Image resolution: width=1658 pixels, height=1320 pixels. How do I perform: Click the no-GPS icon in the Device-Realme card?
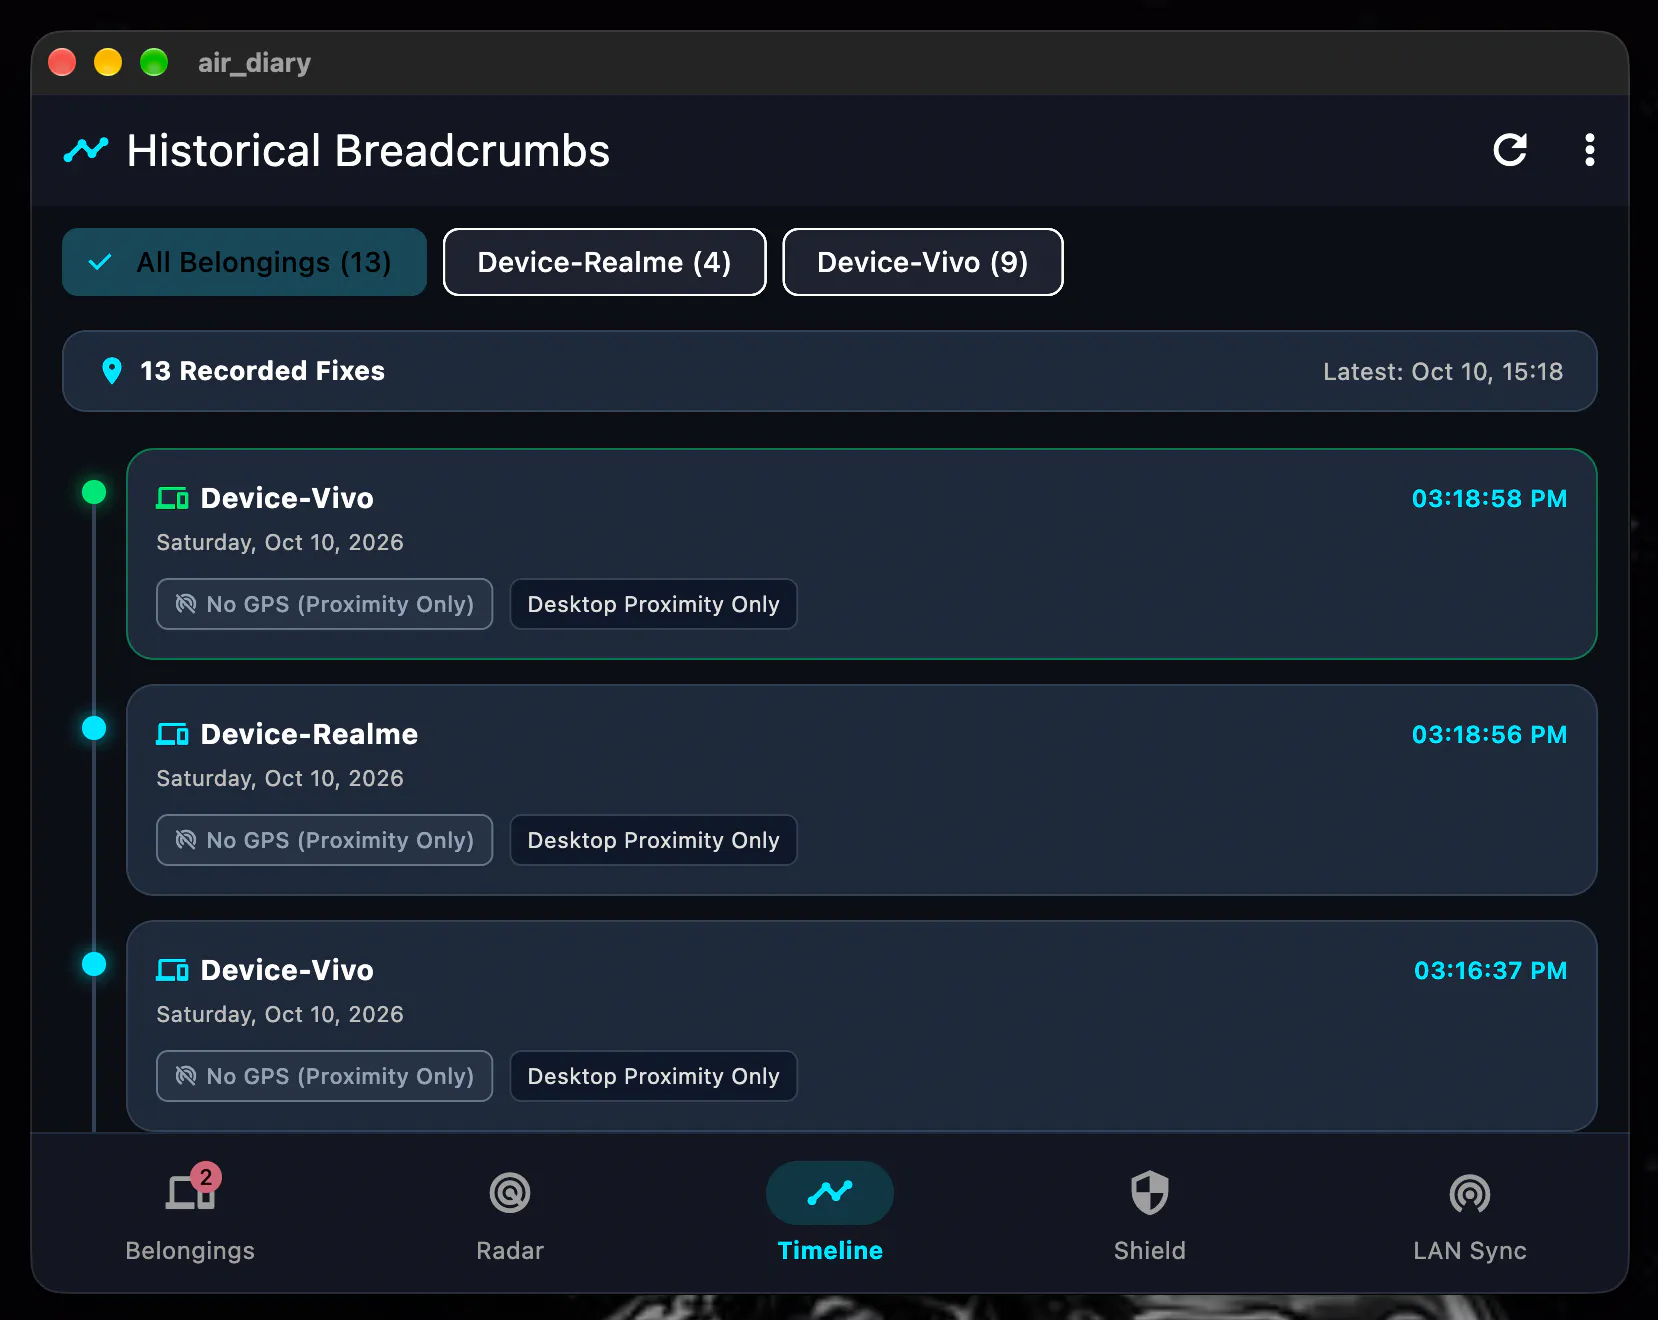[186, 840]
